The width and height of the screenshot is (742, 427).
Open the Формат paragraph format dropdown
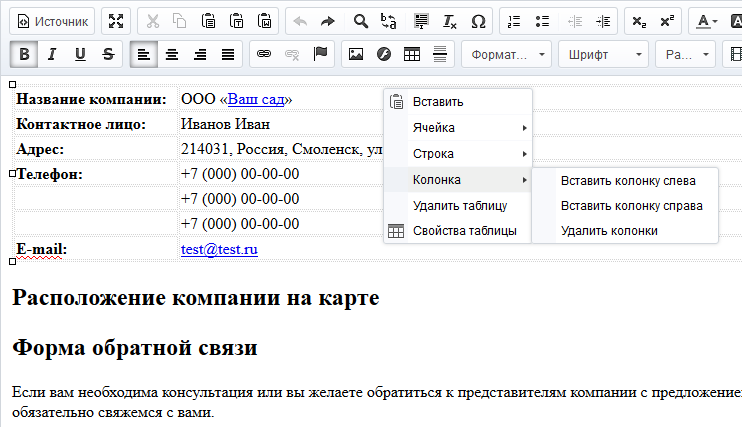pos(507,54)
